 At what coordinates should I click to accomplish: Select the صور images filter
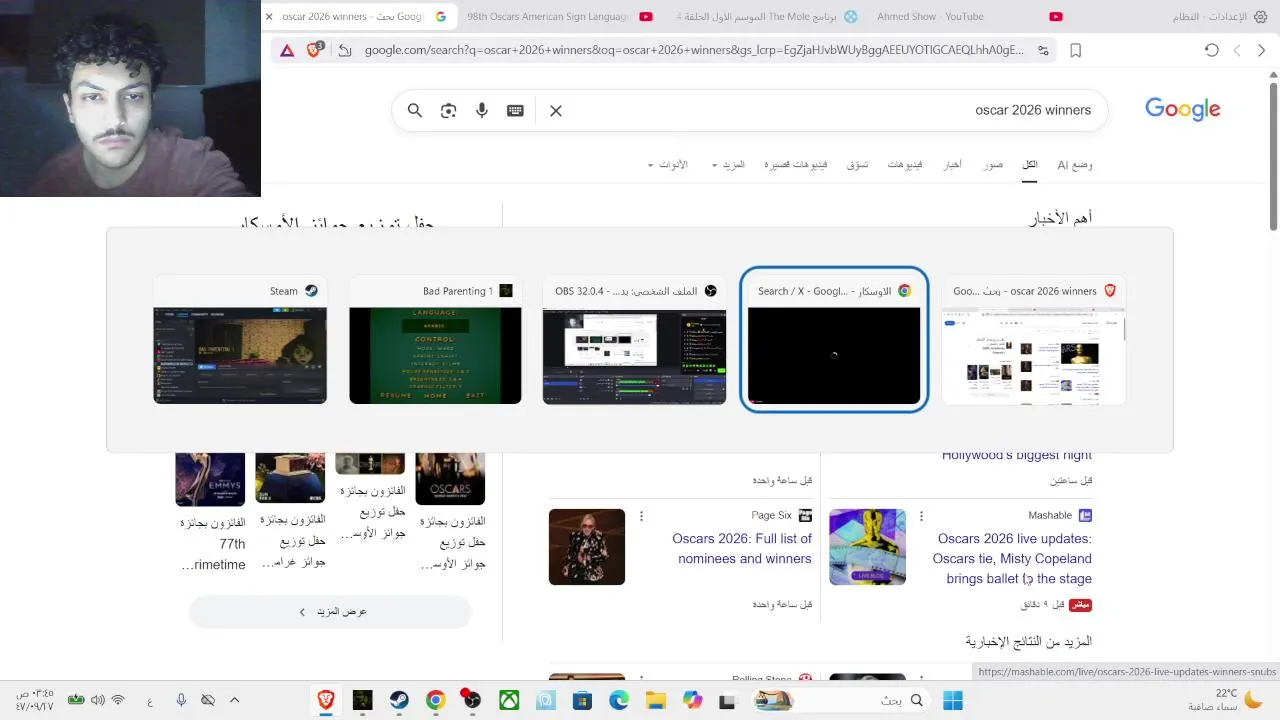993,165
